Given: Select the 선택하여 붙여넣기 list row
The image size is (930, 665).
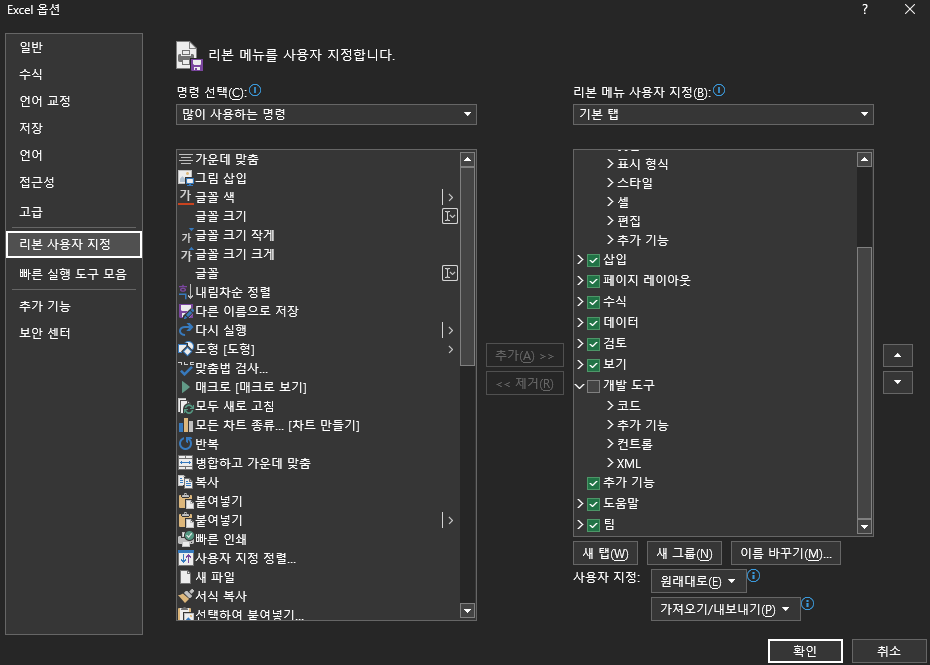Looking at the screenshot, I should click(319, 613).
